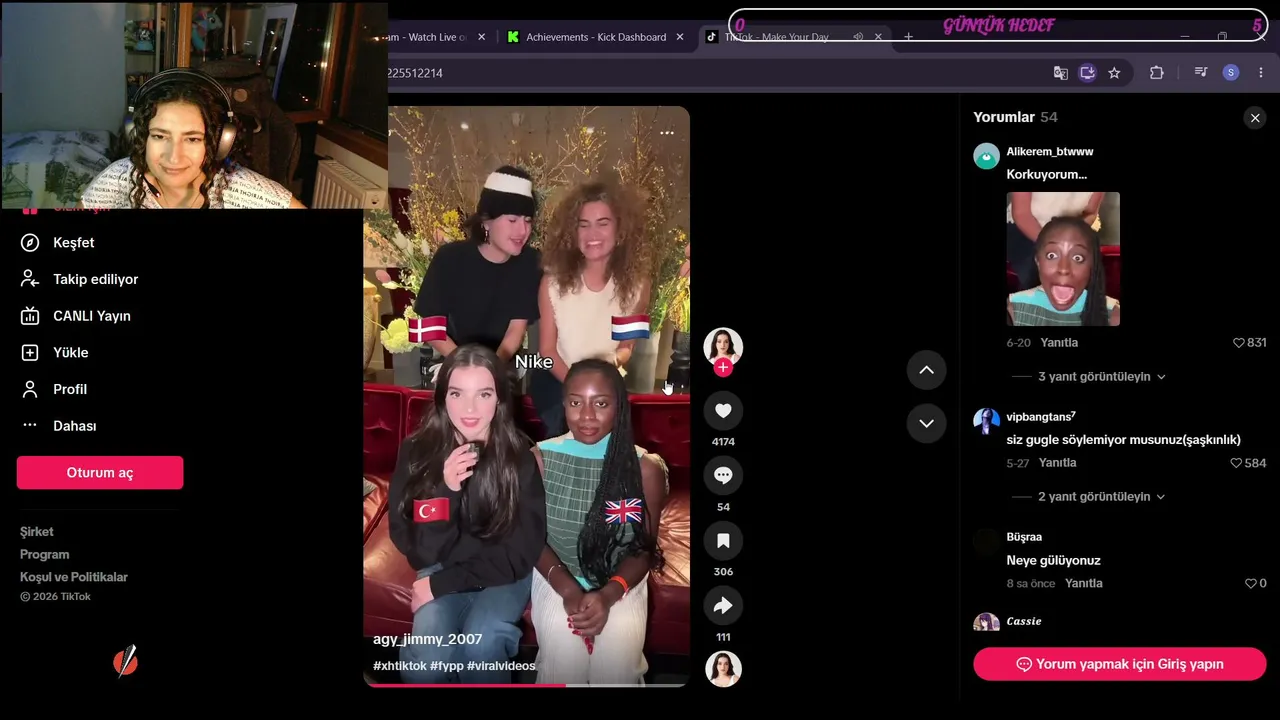Like vipbangtans' comment with 584 likes
1280x720 pixels.
click(1236, 463)
